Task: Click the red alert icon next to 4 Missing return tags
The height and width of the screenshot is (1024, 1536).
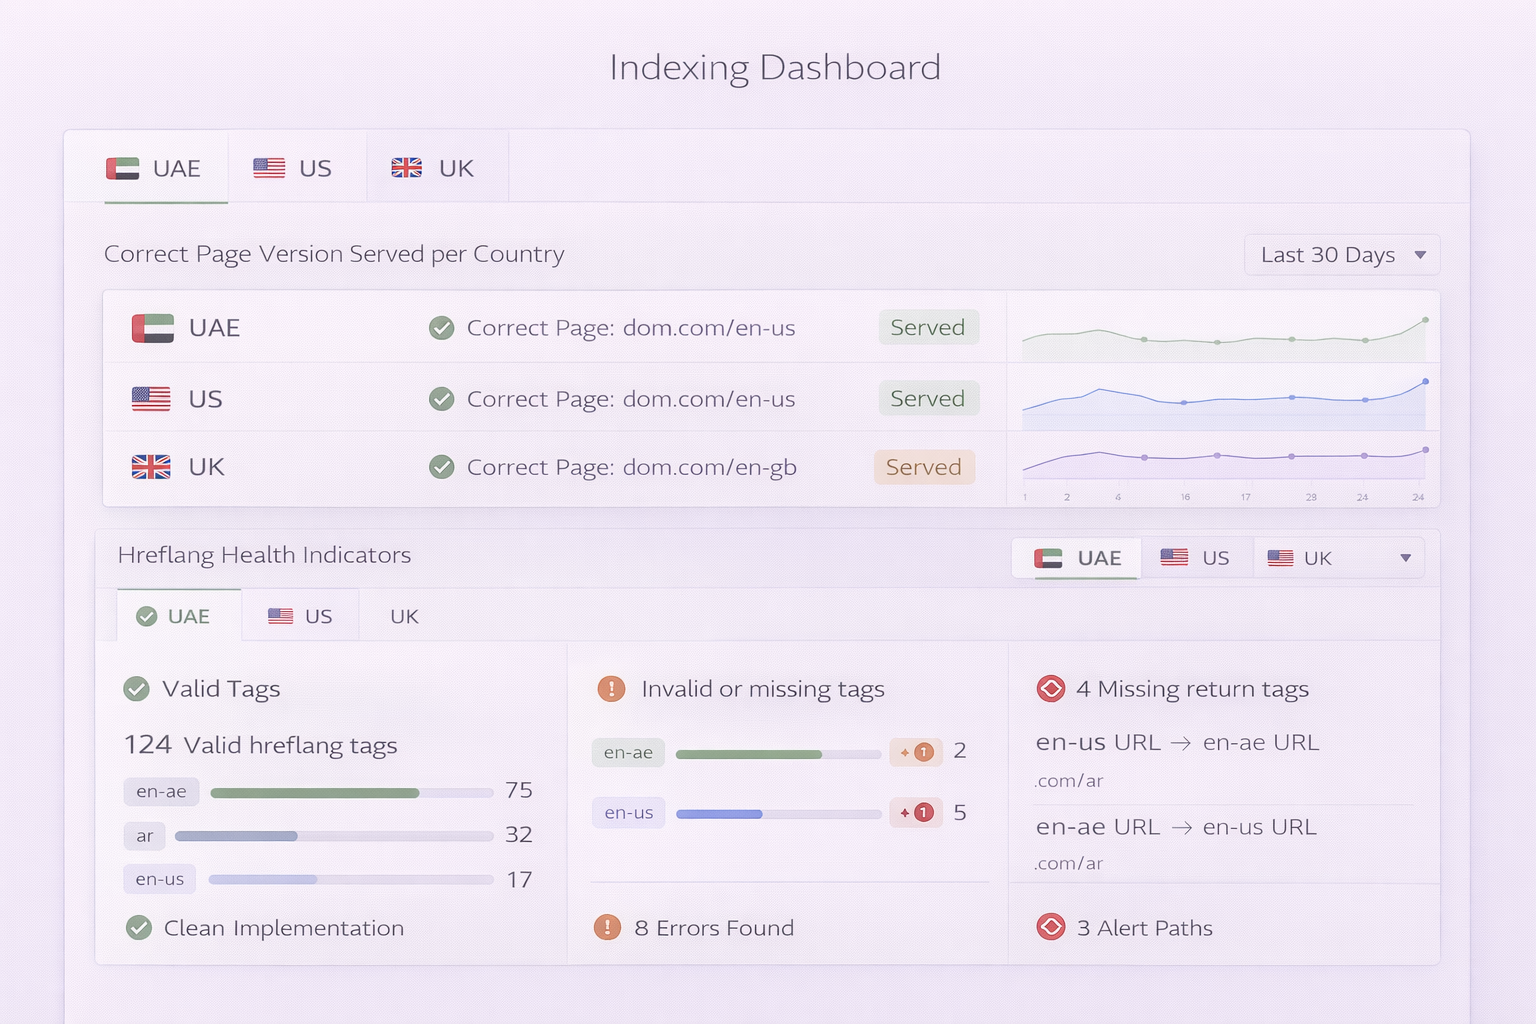Action: point(1051,688)
